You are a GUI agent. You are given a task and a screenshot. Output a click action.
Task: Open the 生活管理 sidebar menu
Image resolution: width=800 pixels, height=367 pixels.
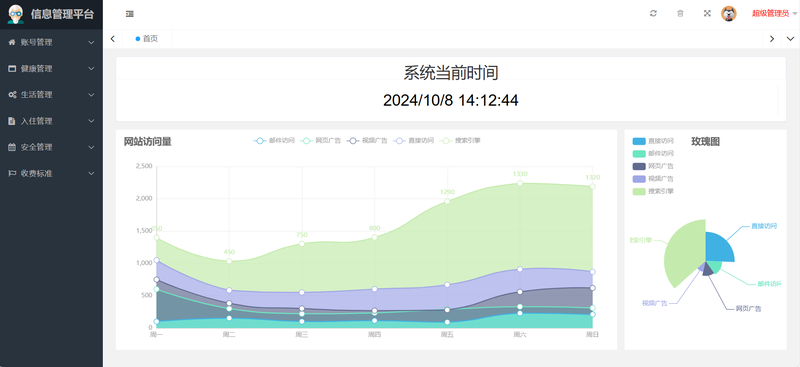(51, 94)
